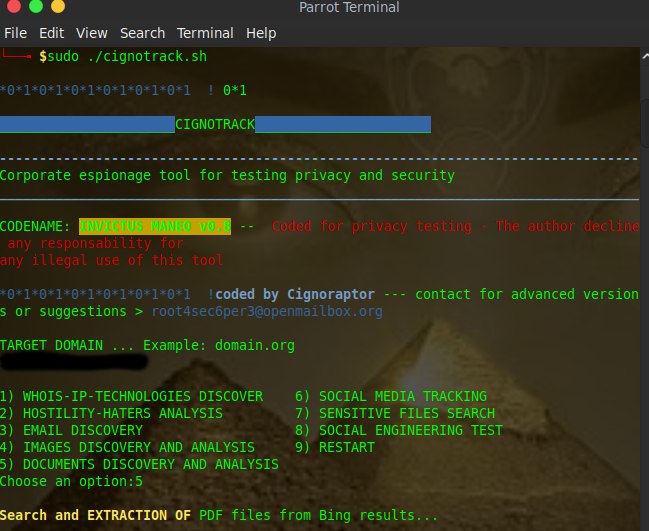
Task: Click option 9 RESTART
Action: click(x=335, y=447)
